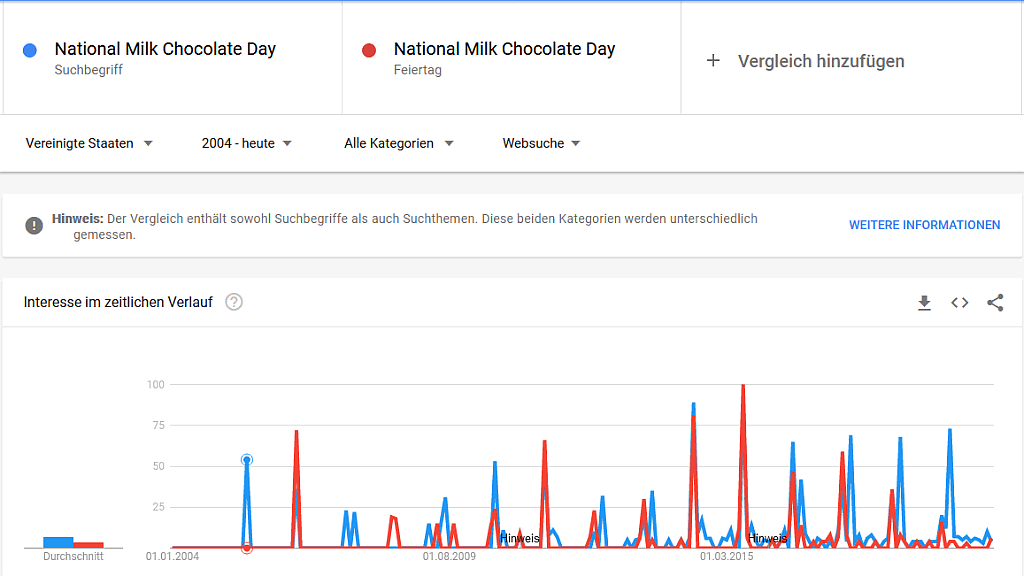This screenshot has width=1024, height=576.
Task: Open help for Interesse im zeitlichen Verlauf
Action: 233,301
